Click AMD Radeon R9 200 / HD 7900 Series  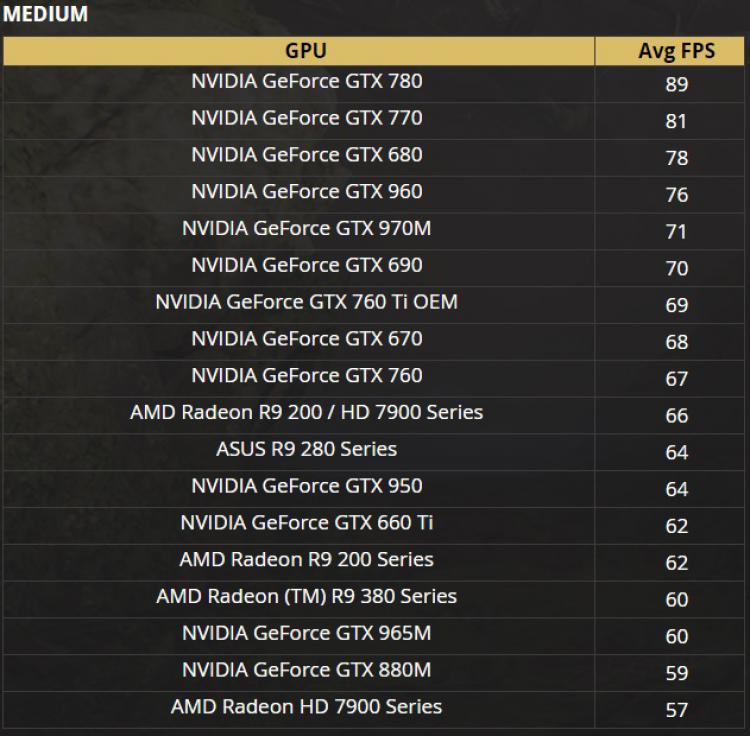306,412
